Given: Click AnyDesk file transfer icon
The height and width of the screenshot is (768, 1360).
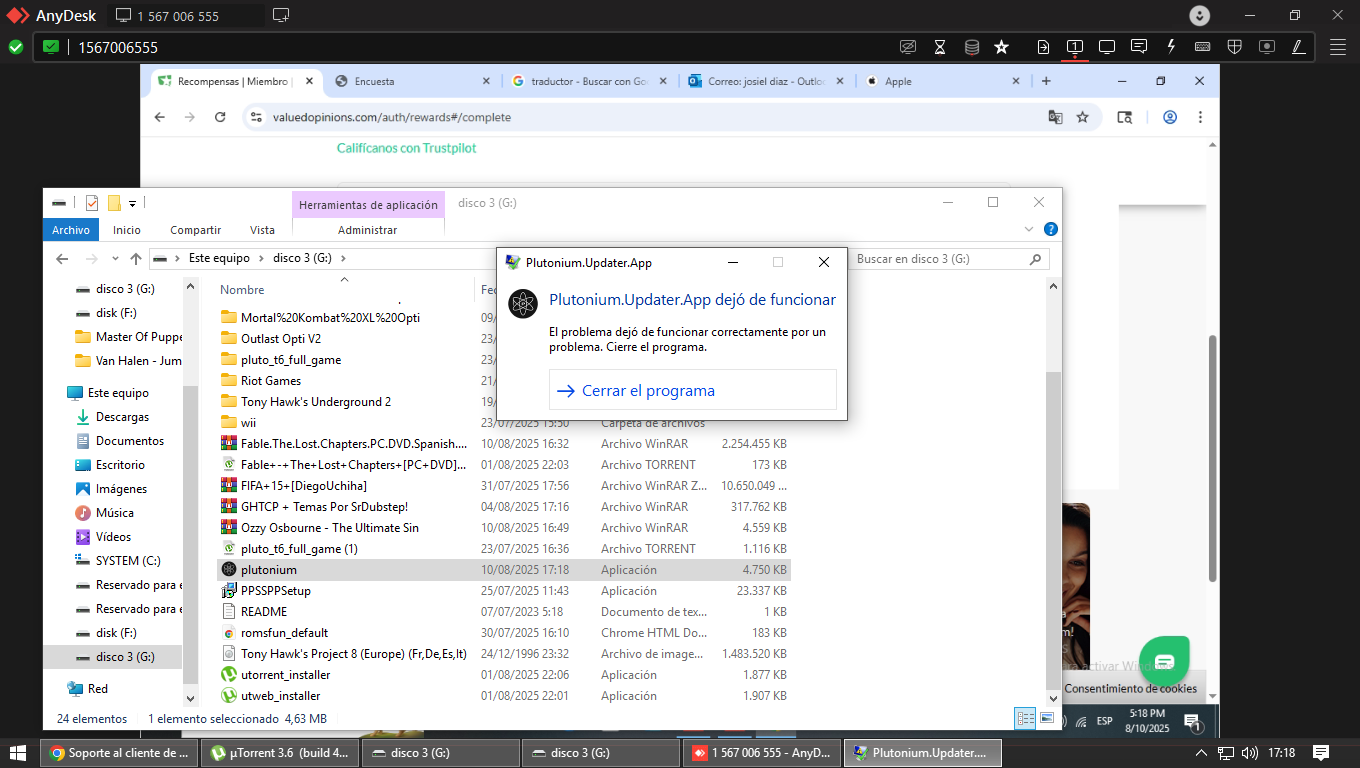Looking at the screenshot, I should (1043, 47).
